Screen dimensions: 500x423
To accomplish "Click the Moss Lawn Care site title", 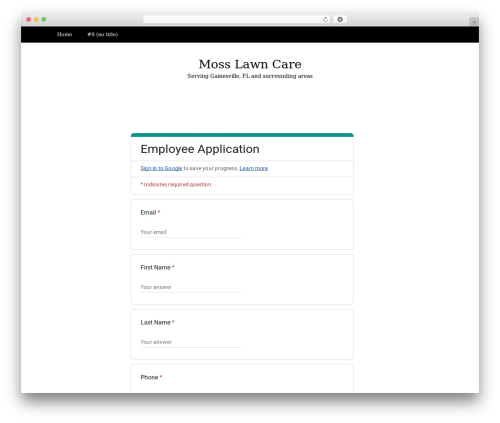I will tap(250, 64).
